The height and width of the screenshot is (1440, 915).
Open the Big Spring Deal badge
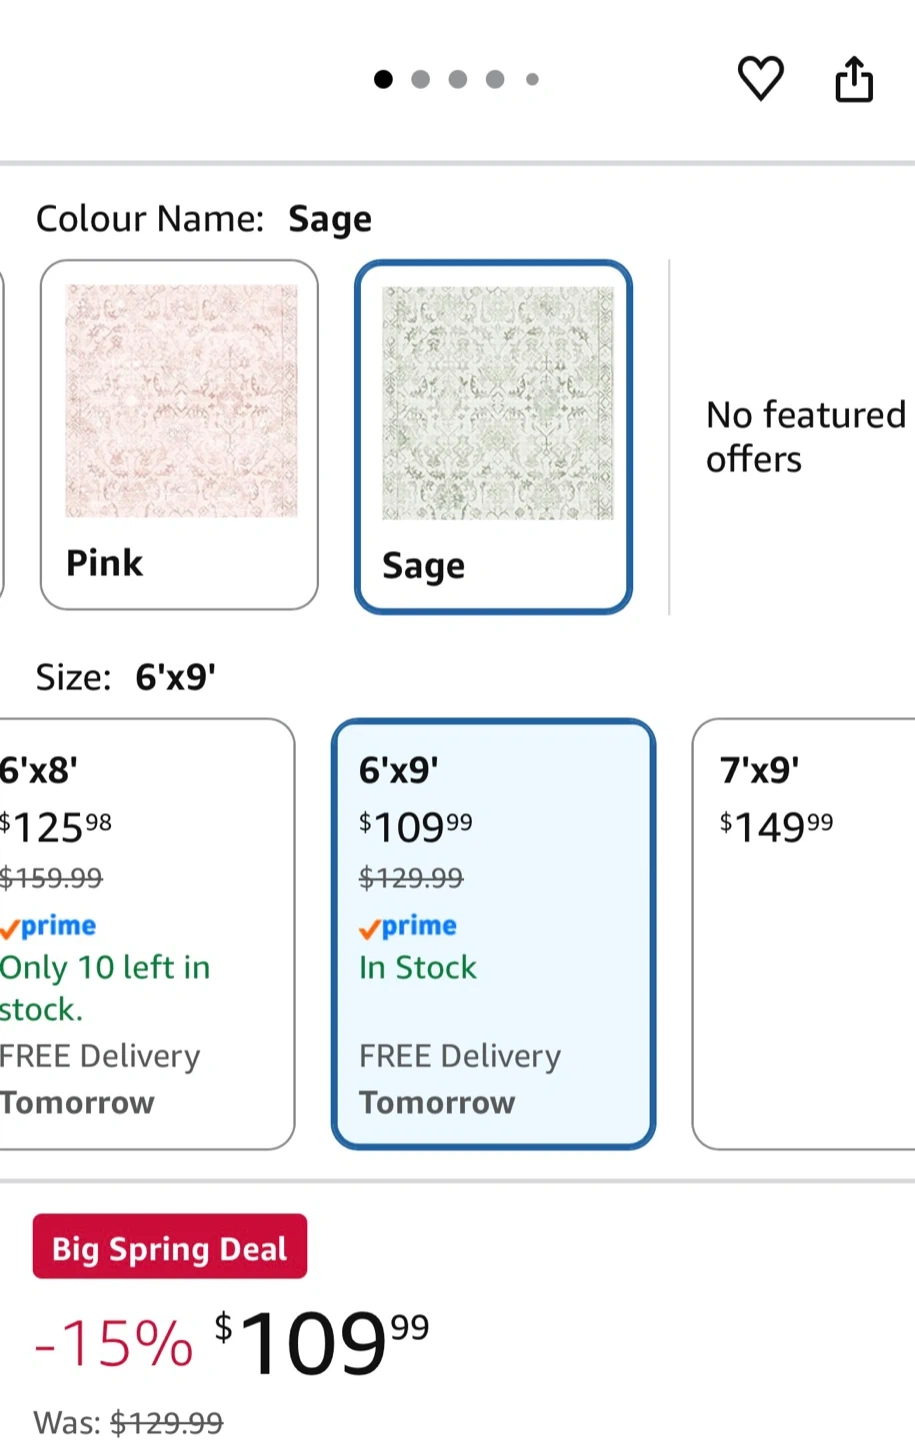(x=170, y=1247)
